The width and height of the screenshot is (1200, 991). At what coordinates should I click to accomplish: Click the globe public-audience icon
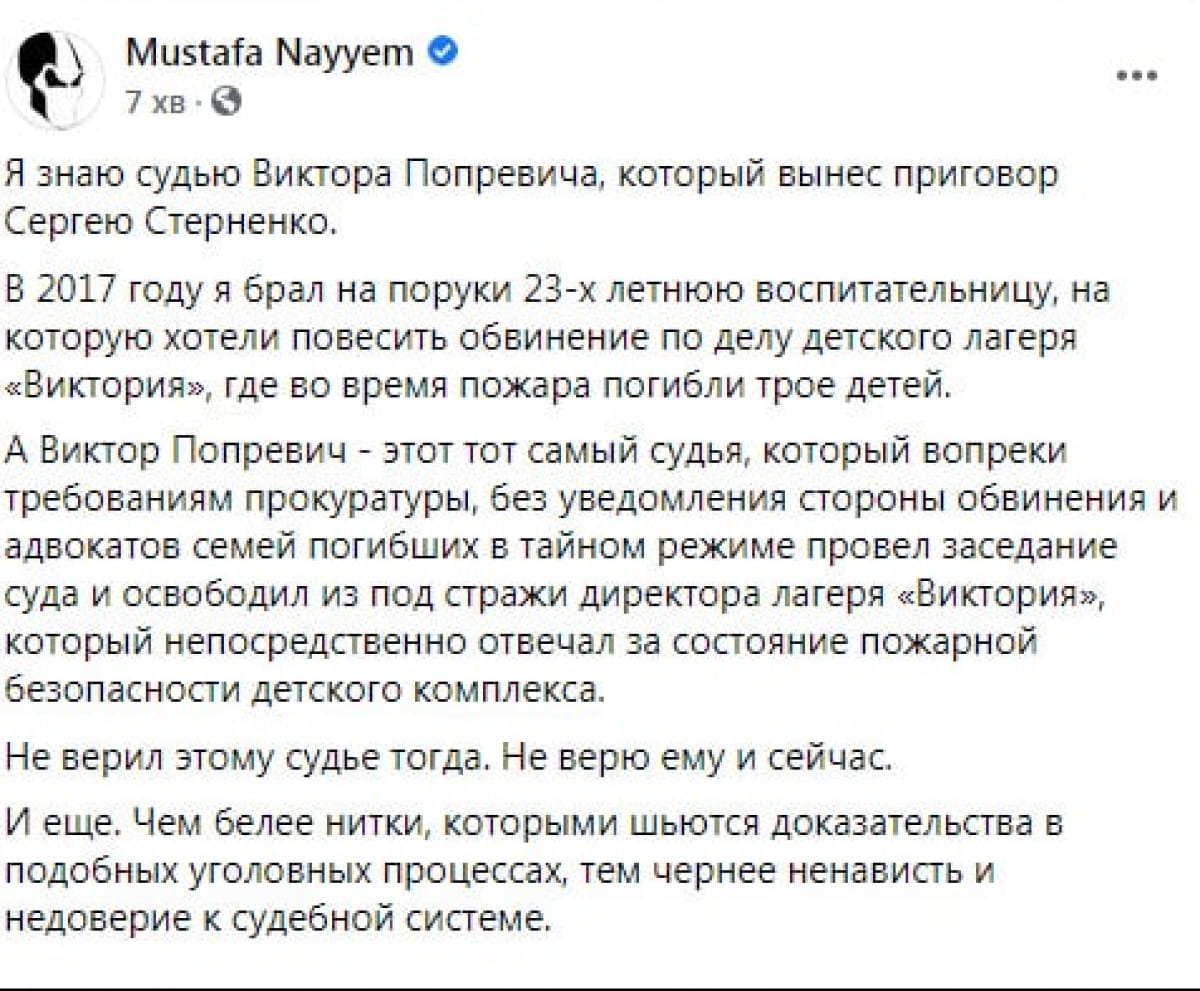pyautogui.click(x=228, y=100)
